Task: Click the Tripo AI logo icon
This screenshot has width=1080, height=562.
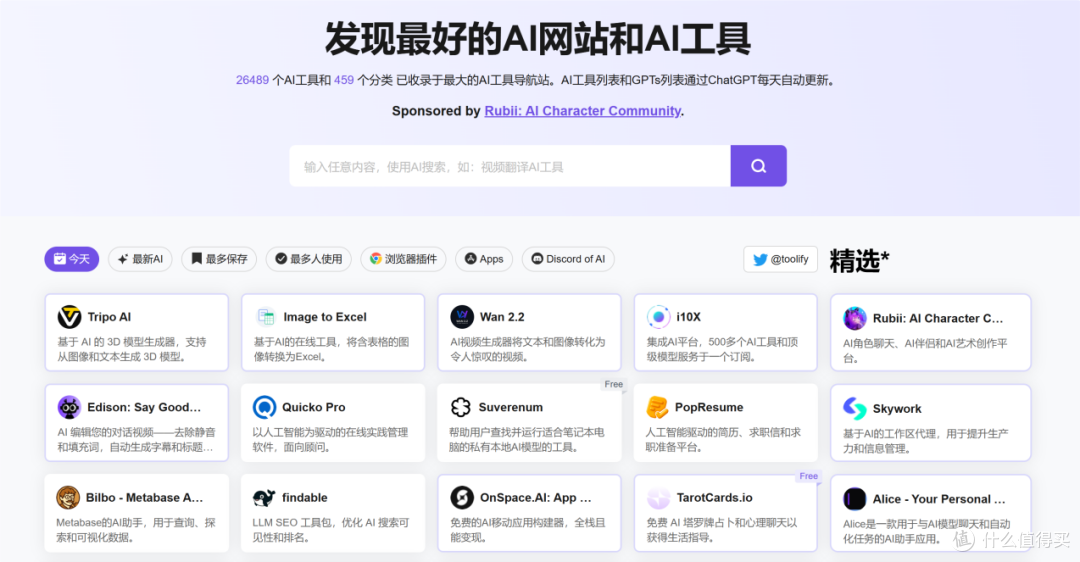Action: pyautogui.click(x=69, y=317)
